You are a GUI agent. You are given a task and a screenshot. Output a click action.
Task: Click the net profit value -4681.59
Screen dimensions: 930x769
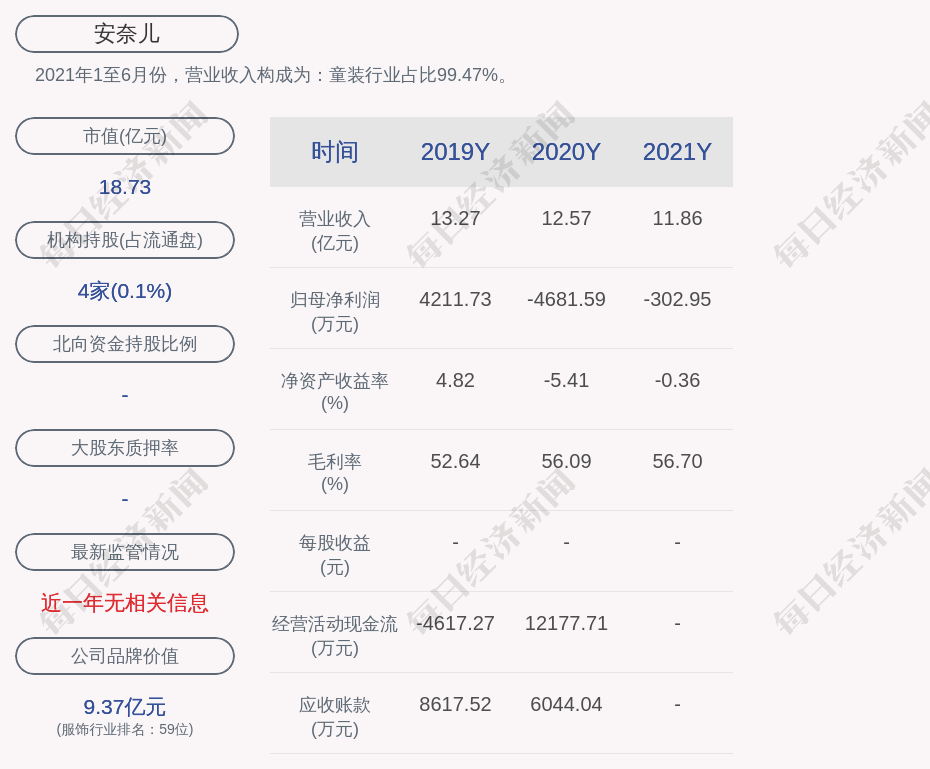[x=566, y=299]
